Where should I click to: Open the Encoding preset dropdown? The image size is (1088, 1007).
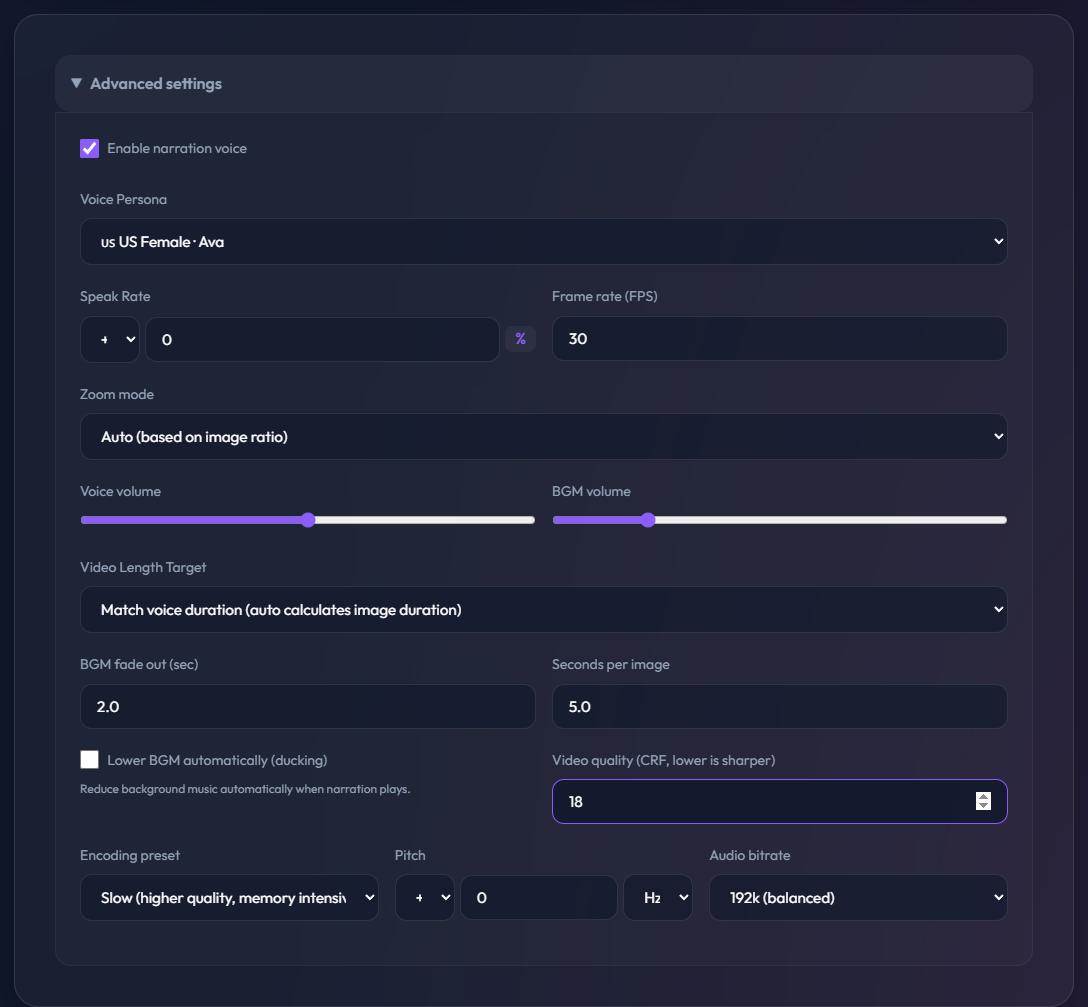click(229, 897)
